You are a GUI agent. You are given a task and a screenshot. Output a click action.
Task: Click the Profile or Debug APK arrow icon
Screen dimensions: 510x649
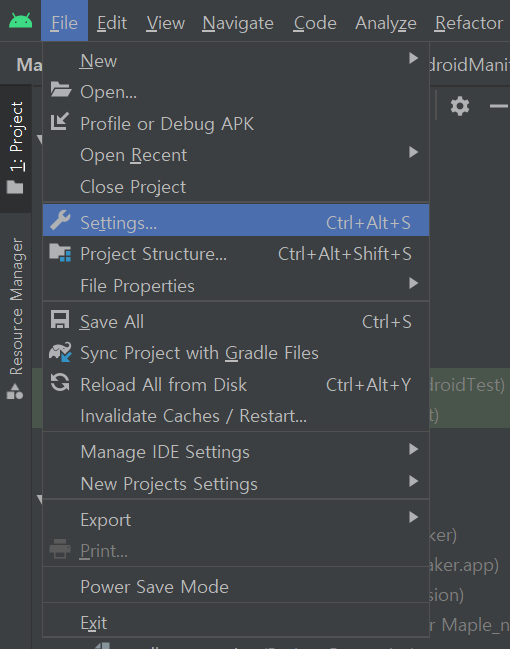pos(60,121)
